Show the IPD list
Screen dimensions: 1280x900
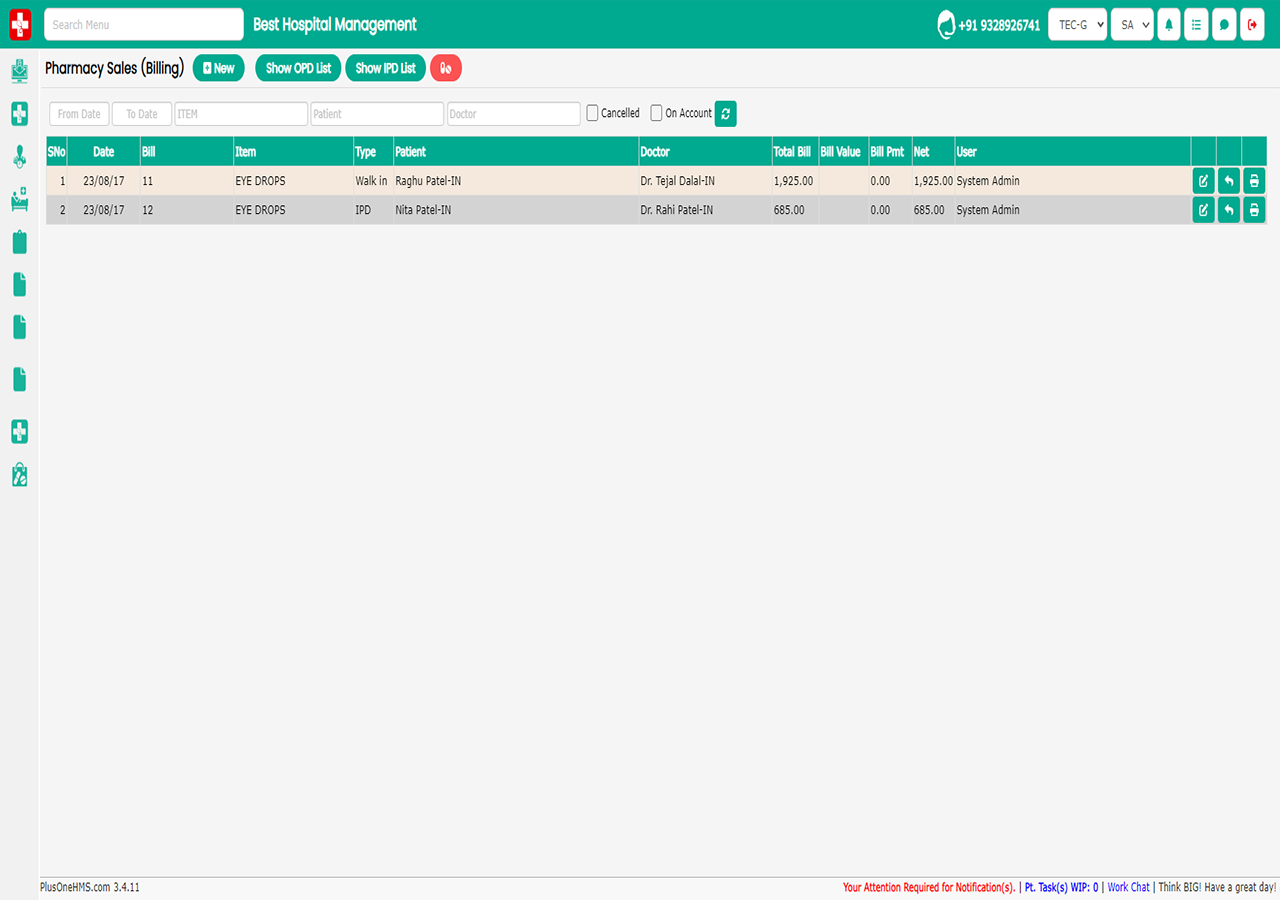point(385,68)
